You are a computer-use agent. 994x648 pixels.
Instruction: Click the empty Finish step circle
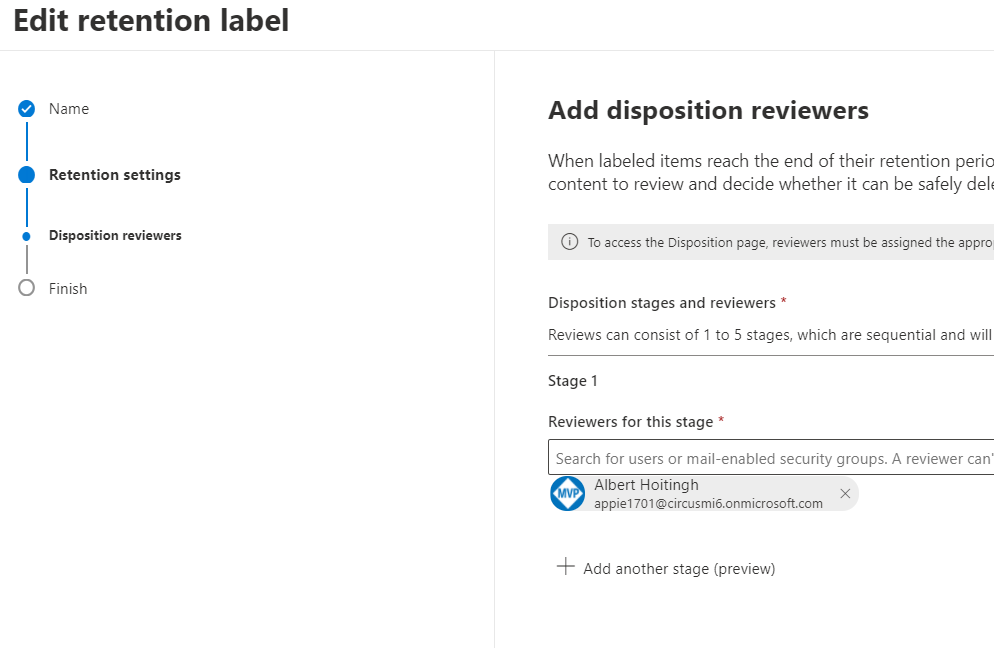pos(27,288)
